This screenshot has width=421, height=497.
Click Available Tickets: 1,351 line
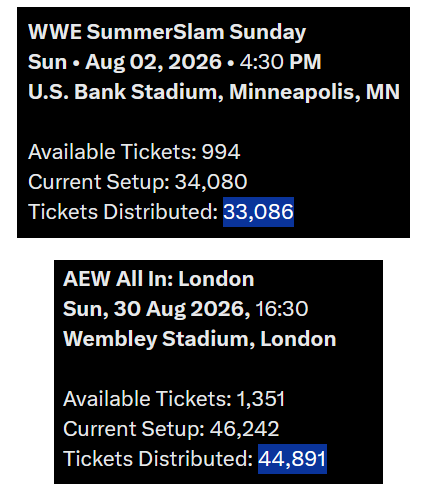point(174,399)
